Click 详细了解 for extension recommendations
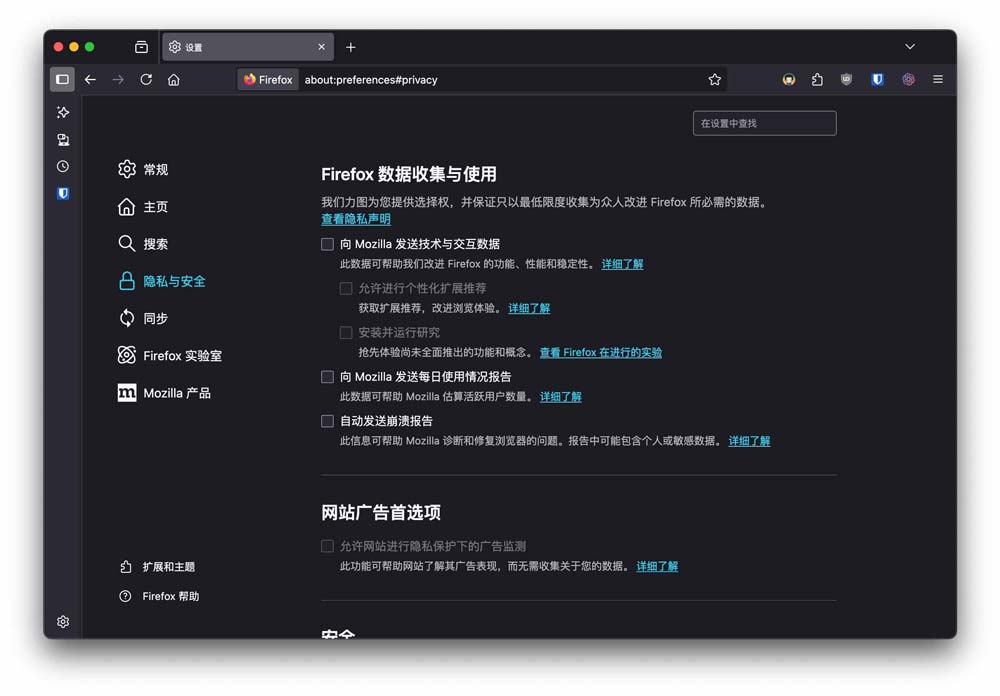 tap(529, 308)
